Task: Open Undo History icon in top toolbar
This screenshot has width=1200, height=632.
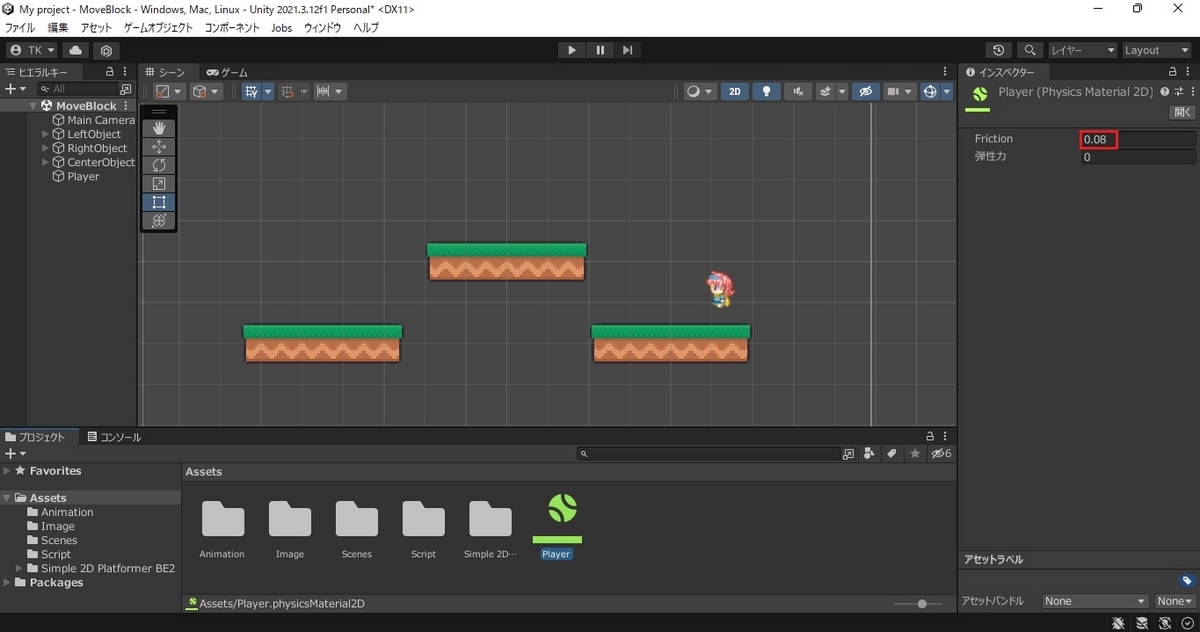Action: click(x=999, y=50)
